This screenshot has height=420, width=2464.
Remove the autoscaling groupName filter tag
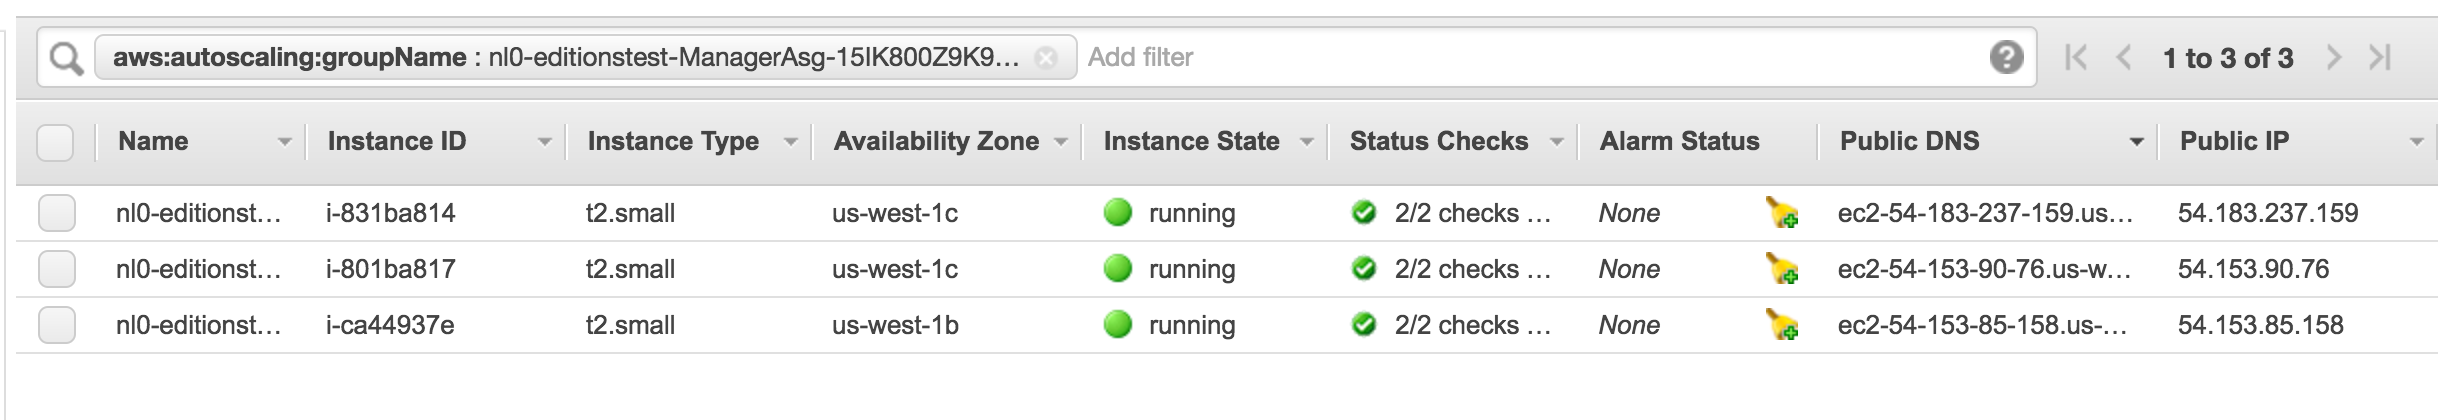(1045, 58)
